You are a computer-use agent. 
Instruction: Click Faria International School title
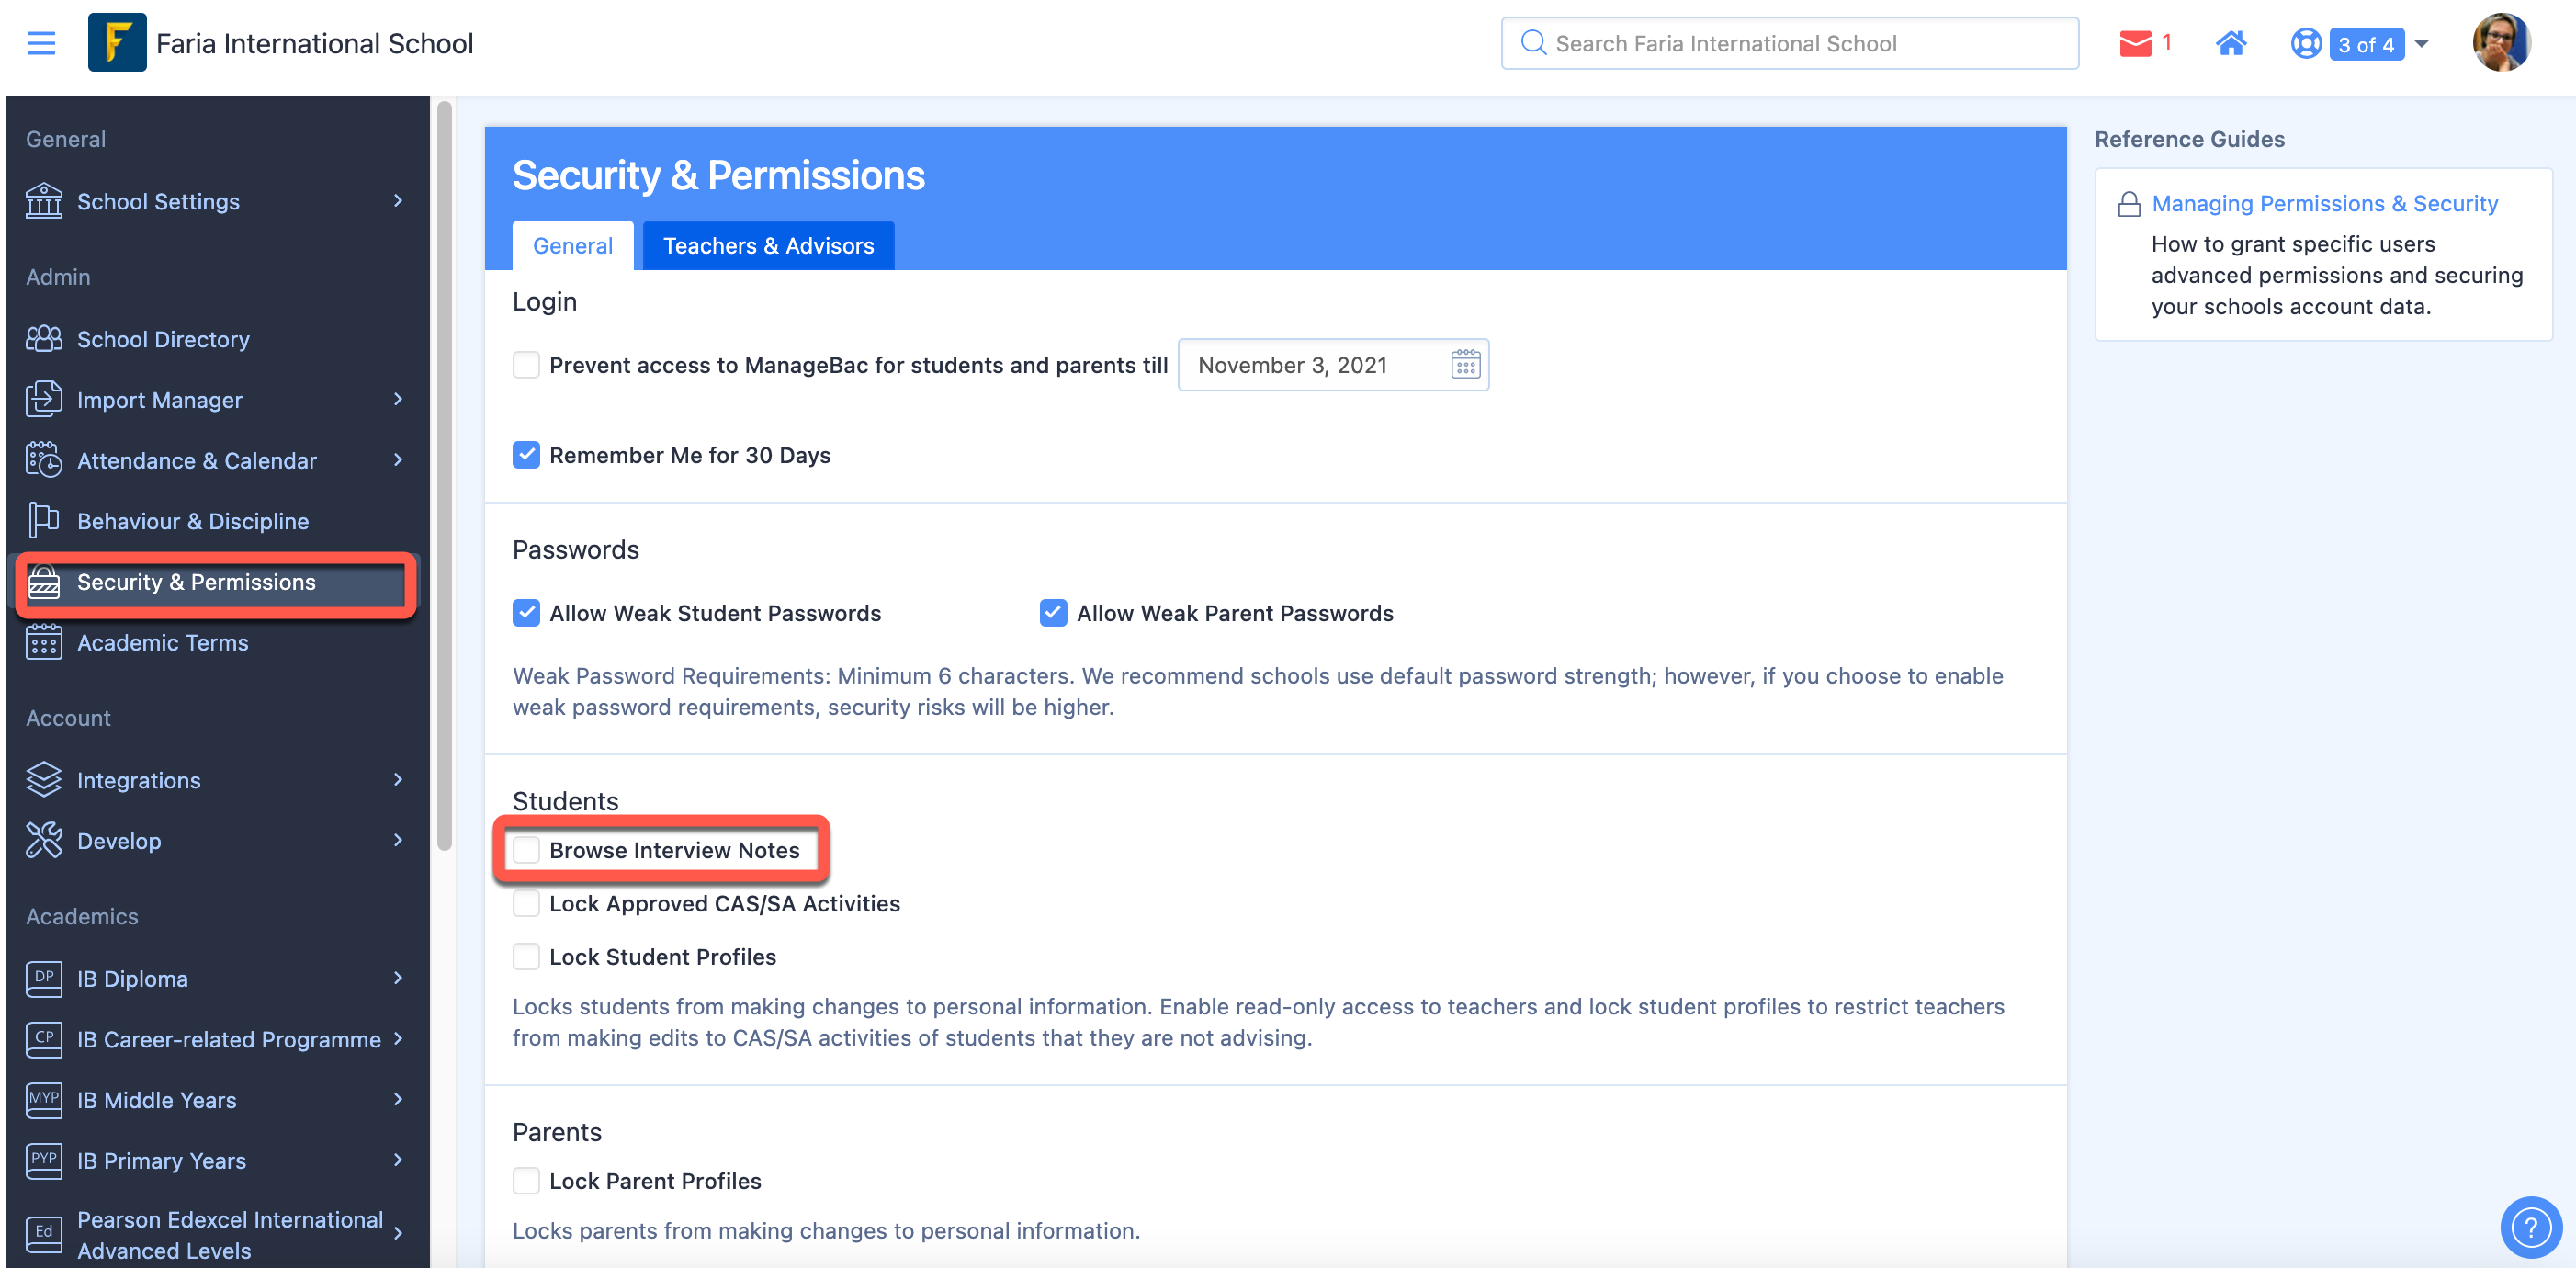315,43
